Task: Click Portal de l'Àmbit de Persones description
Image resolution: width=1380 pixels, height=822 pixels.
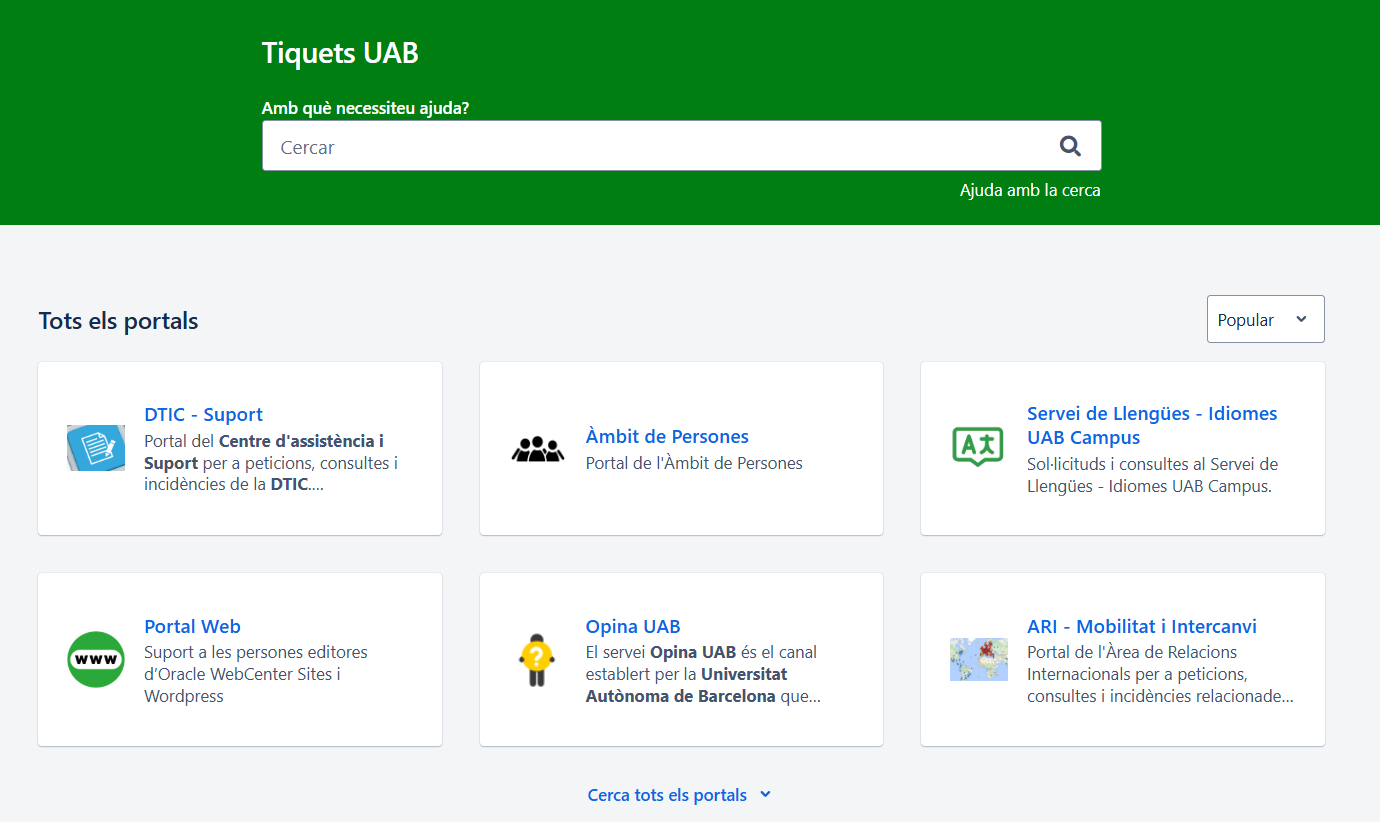Action: click(x=694, y=463)
